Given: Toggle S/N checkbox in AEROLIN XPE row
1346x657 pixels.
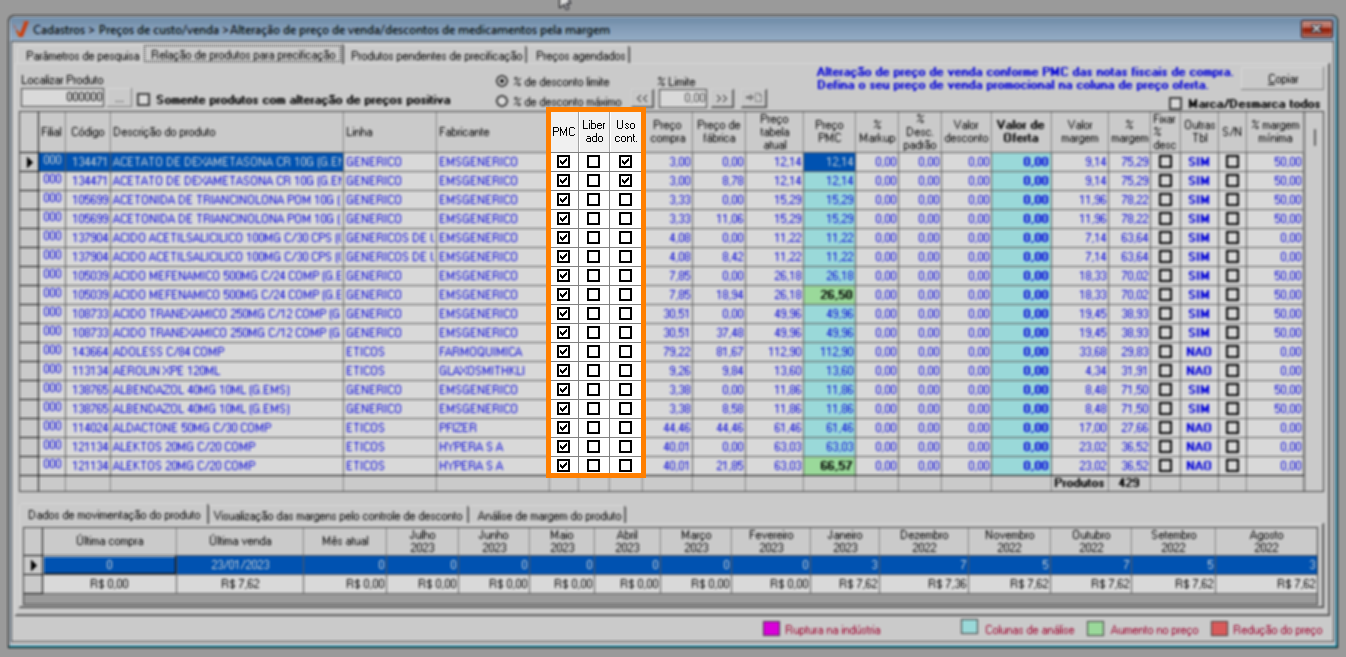Looking at the screenshot, I should 1232,371.
